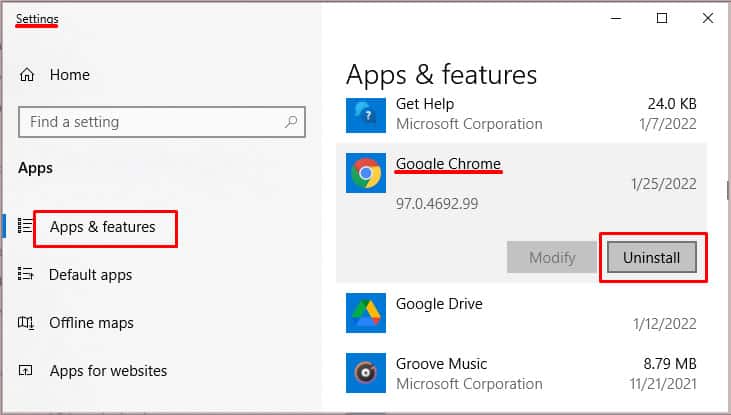
Task: Click the Apps & features list icon
Action: 25,226
